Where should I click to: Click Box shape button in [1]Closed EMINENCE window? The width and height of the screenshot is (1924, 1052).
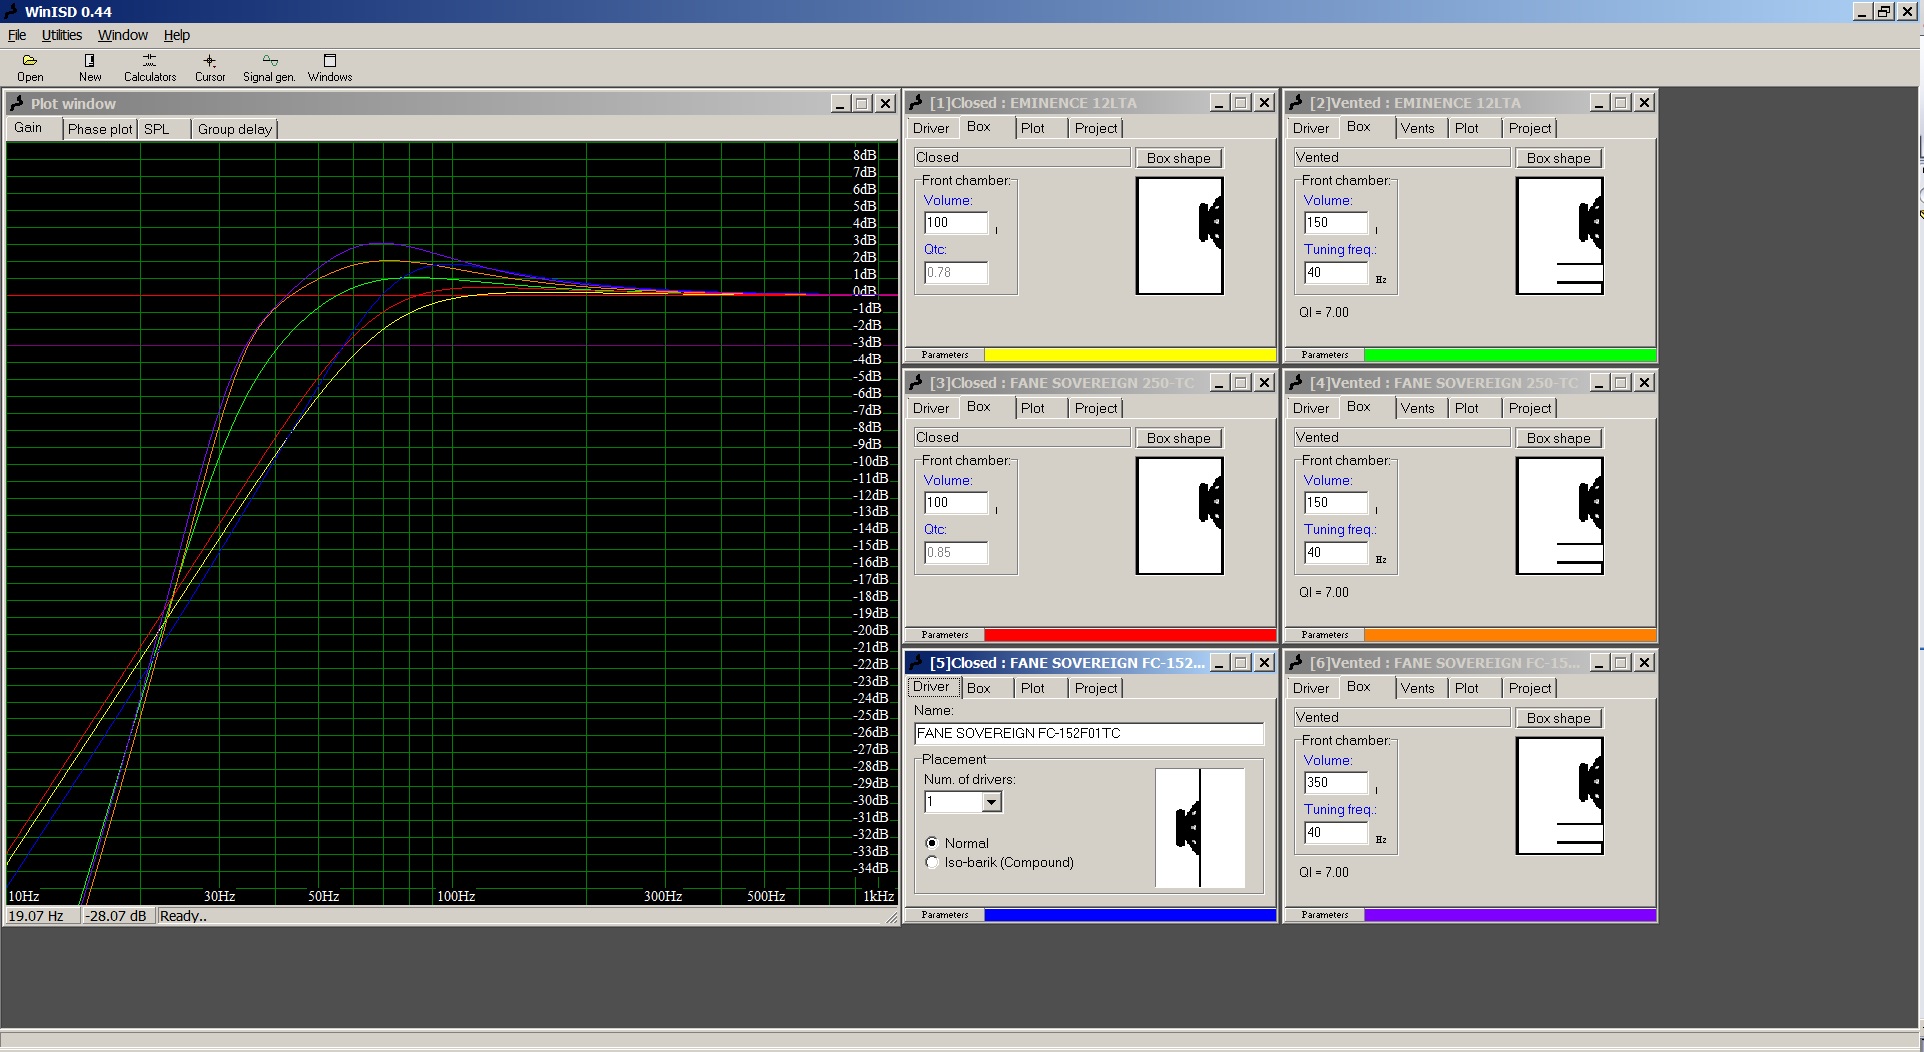click(x=1178, y=158)
